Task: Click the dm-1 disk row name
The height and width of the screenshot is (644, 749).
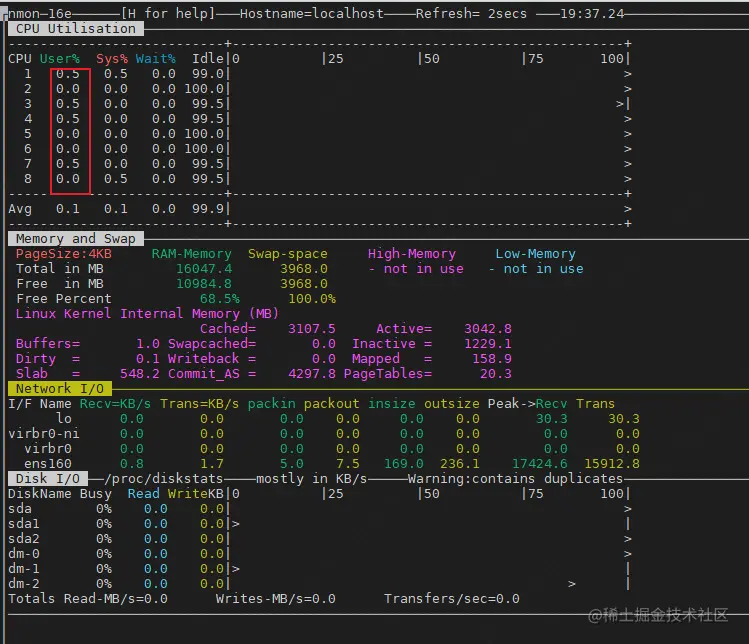Action: click(x=24, y=569)
